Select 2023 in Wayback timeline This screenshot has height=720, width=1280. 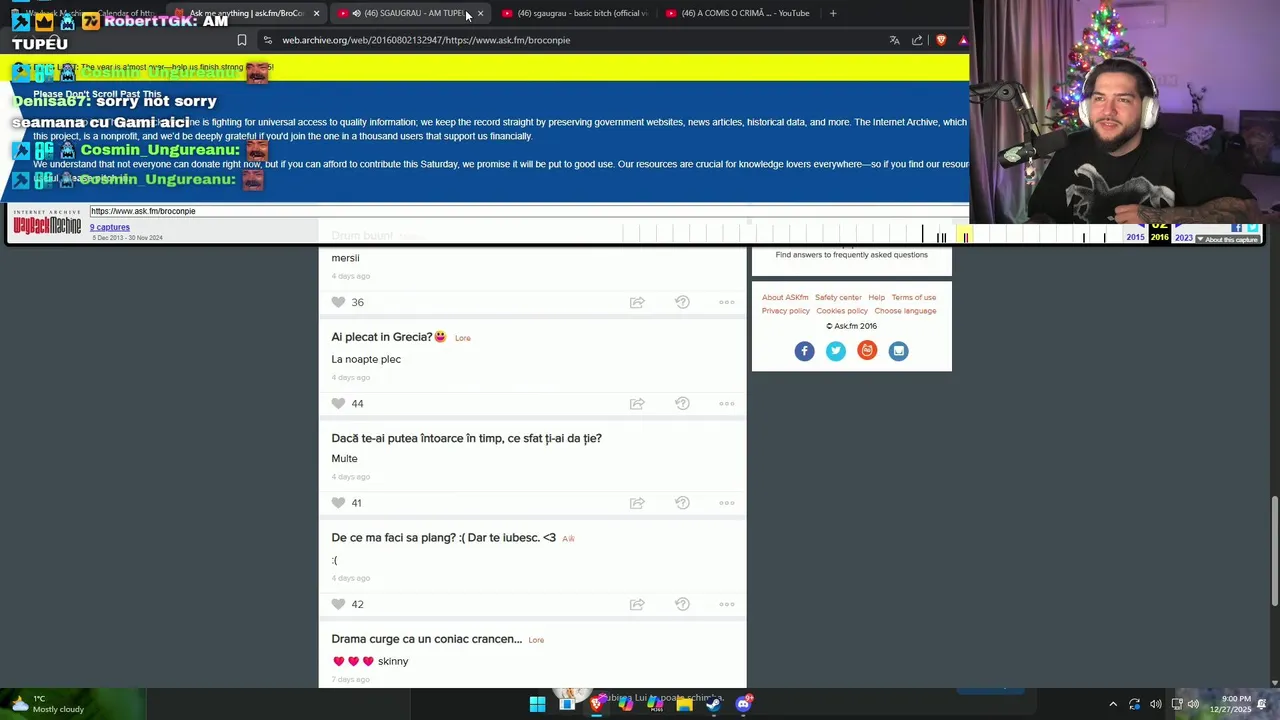click(x=1183, y=237)
